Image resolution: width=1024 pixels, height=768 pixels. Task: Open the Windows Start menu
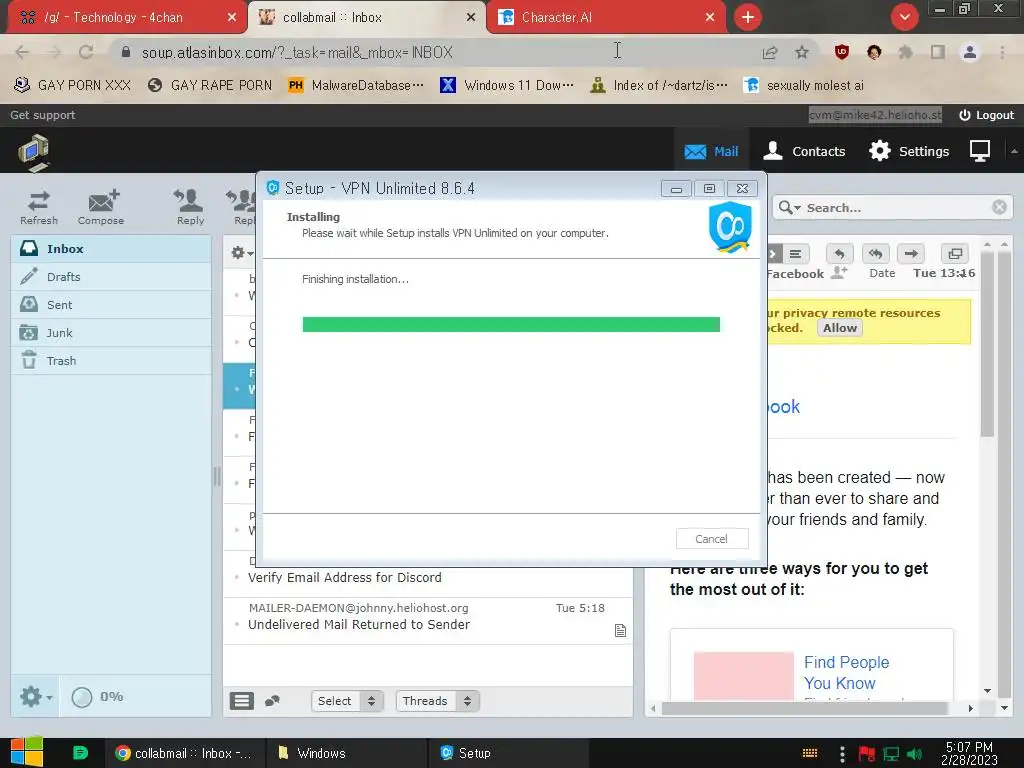27,753
